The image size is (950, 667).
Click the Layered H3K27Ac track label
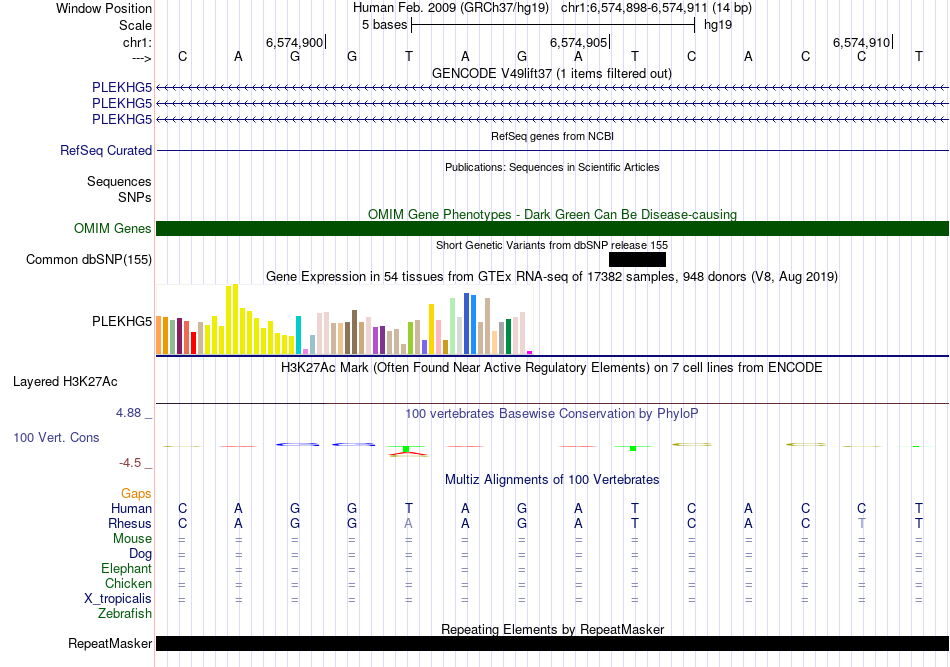click(x=65, y=382)
